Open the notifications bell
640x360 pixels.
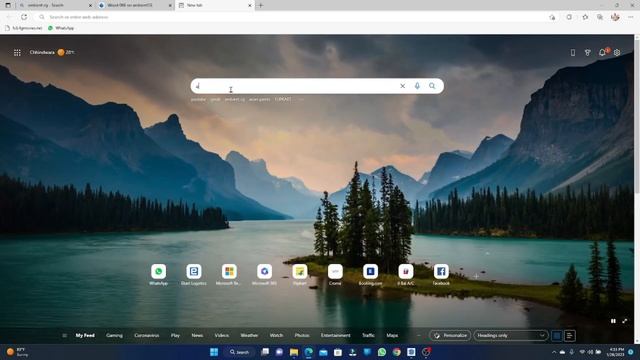(x=602, y=52)
